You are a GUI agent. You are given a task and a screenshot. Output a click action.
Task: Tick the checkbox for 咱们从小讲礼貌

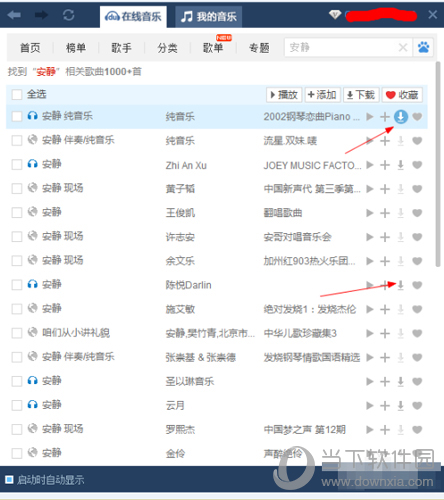[x=17, y=333]
